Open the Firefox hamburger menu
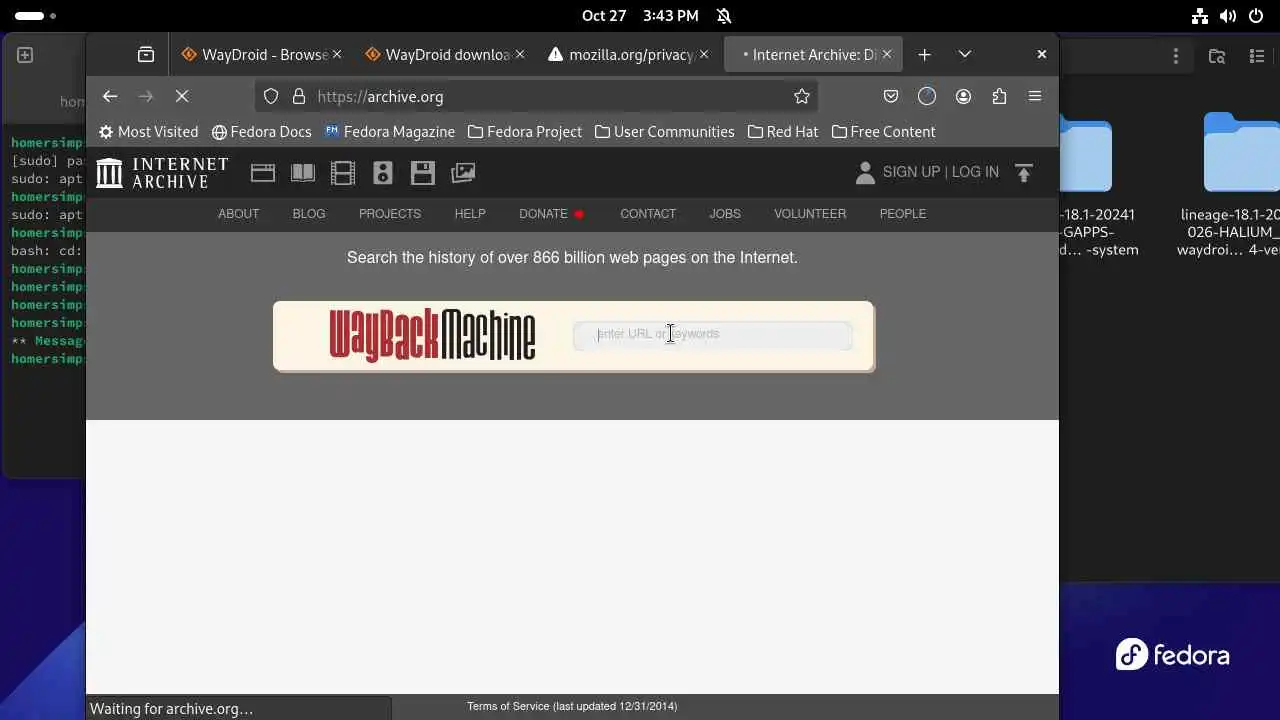The width and height of the screenshot is (1280, 720). tap(1035, 96)
